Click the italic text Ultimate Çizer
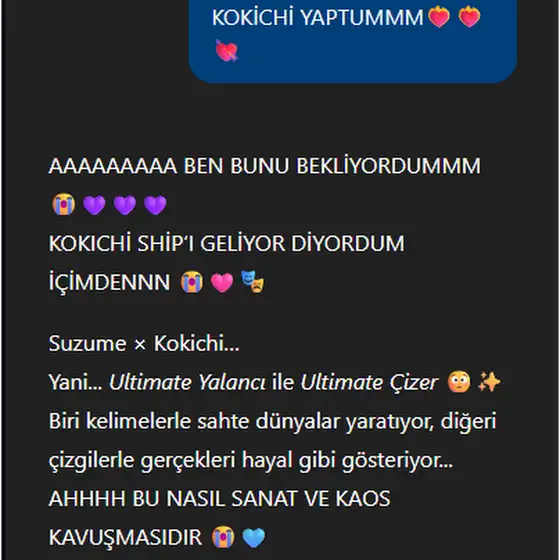The height and width of the screenshot is (560, 560). [369, 382]
